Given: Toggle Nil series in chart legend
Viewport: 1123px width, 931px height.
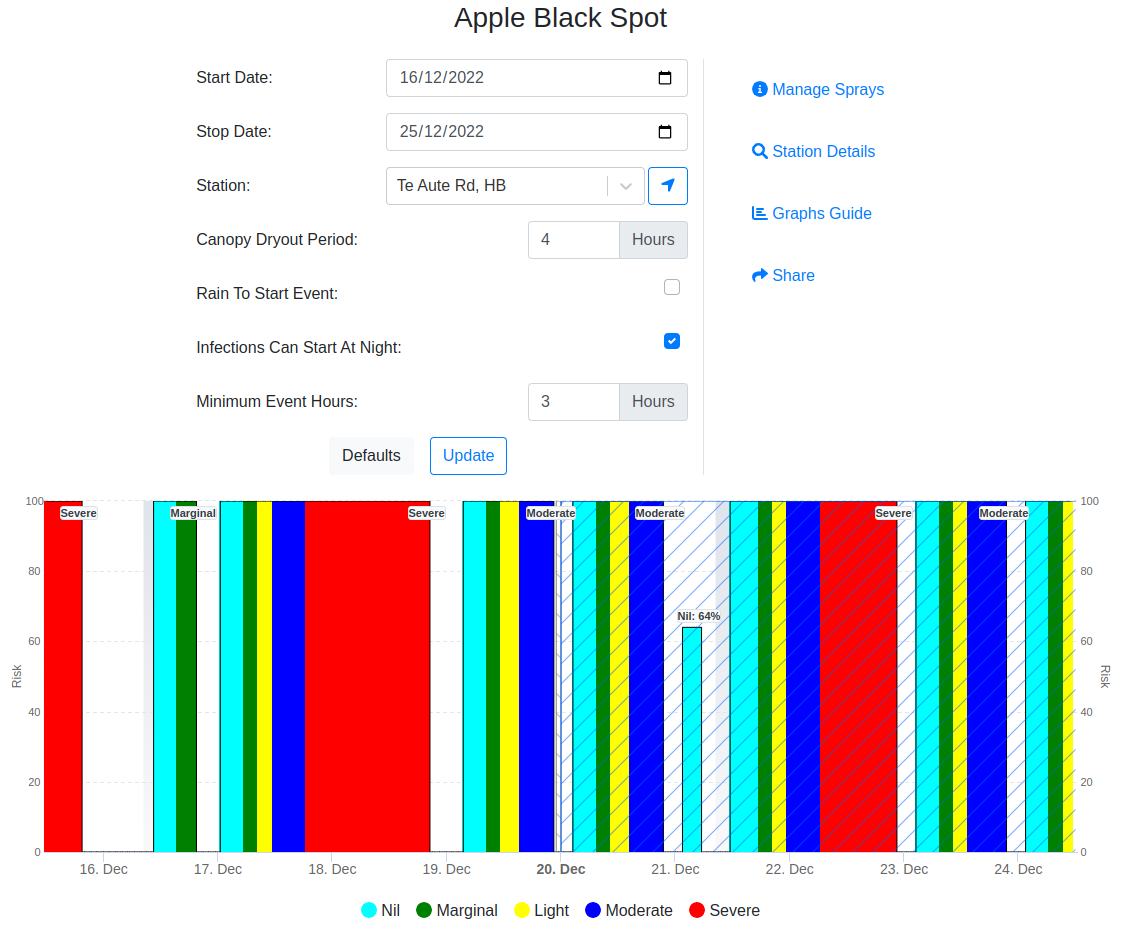Looking at the screenshot, I should pyautogui.click(x=380, y=910).
